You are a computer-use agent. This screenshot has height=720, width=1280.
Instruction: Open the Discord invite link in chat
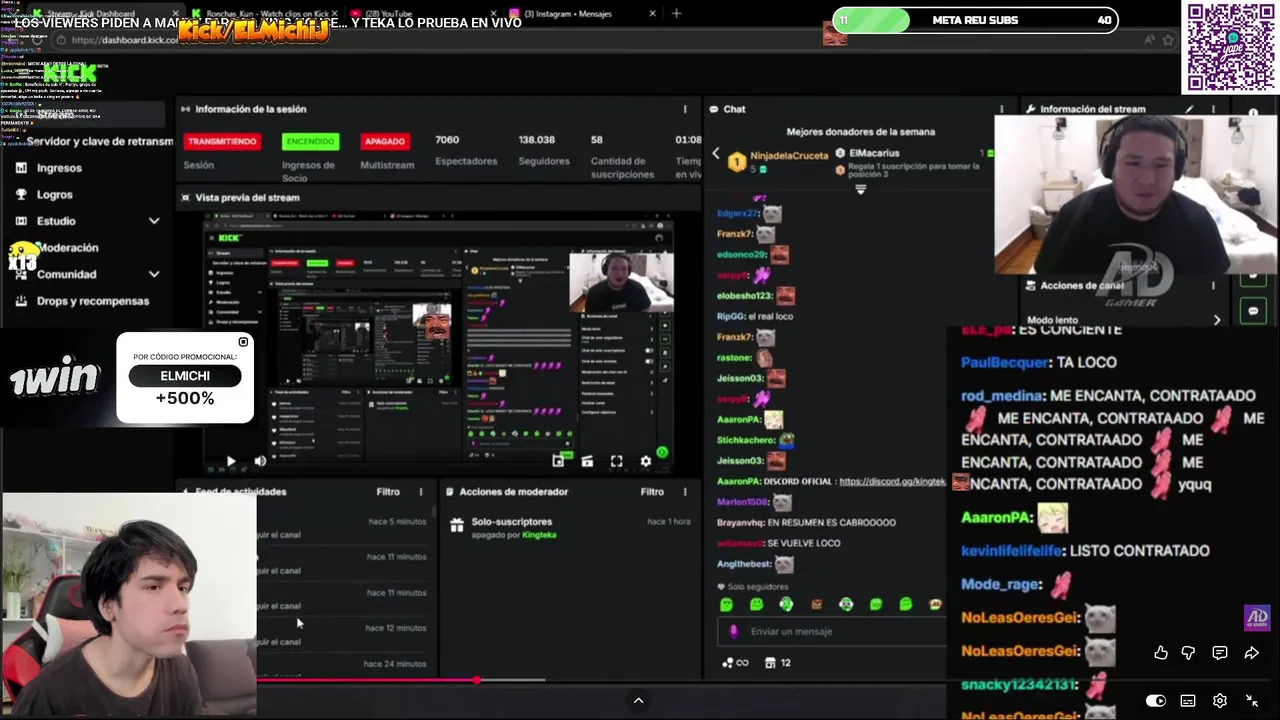pyautogui.click(x=892, y=481)
